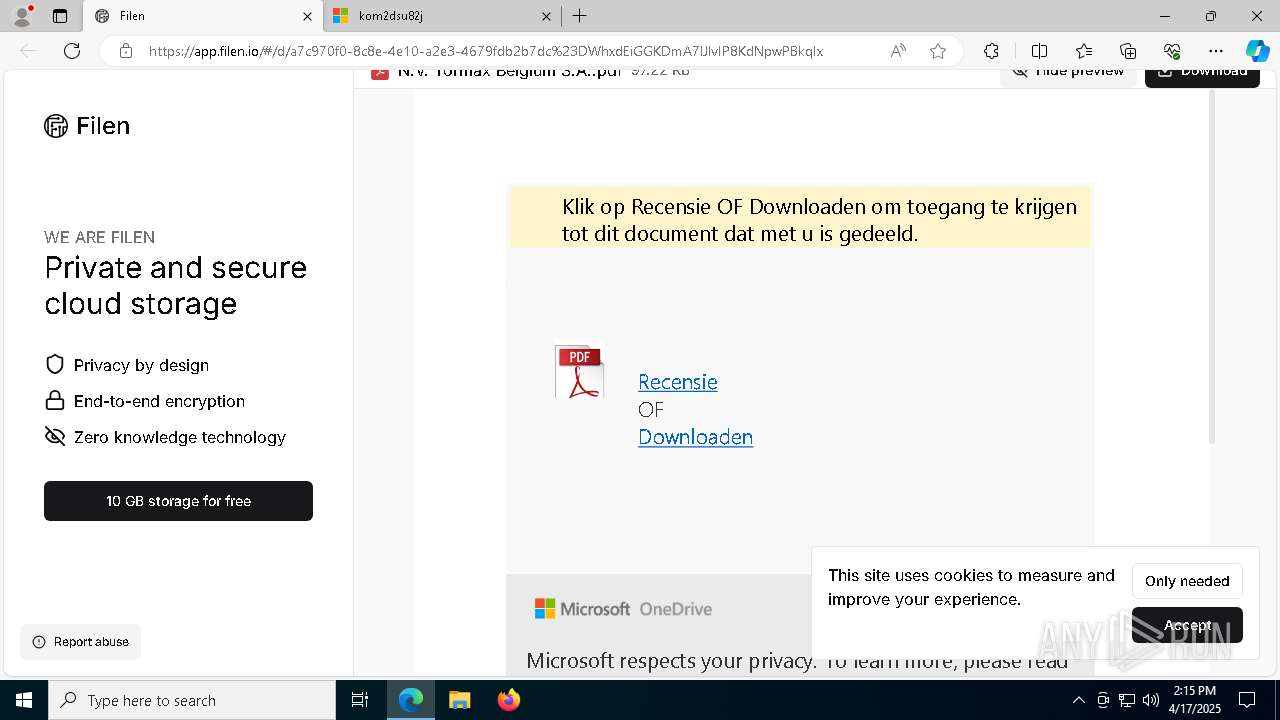Open Collections panel
1280x720 pixels.
point(1128,51)
